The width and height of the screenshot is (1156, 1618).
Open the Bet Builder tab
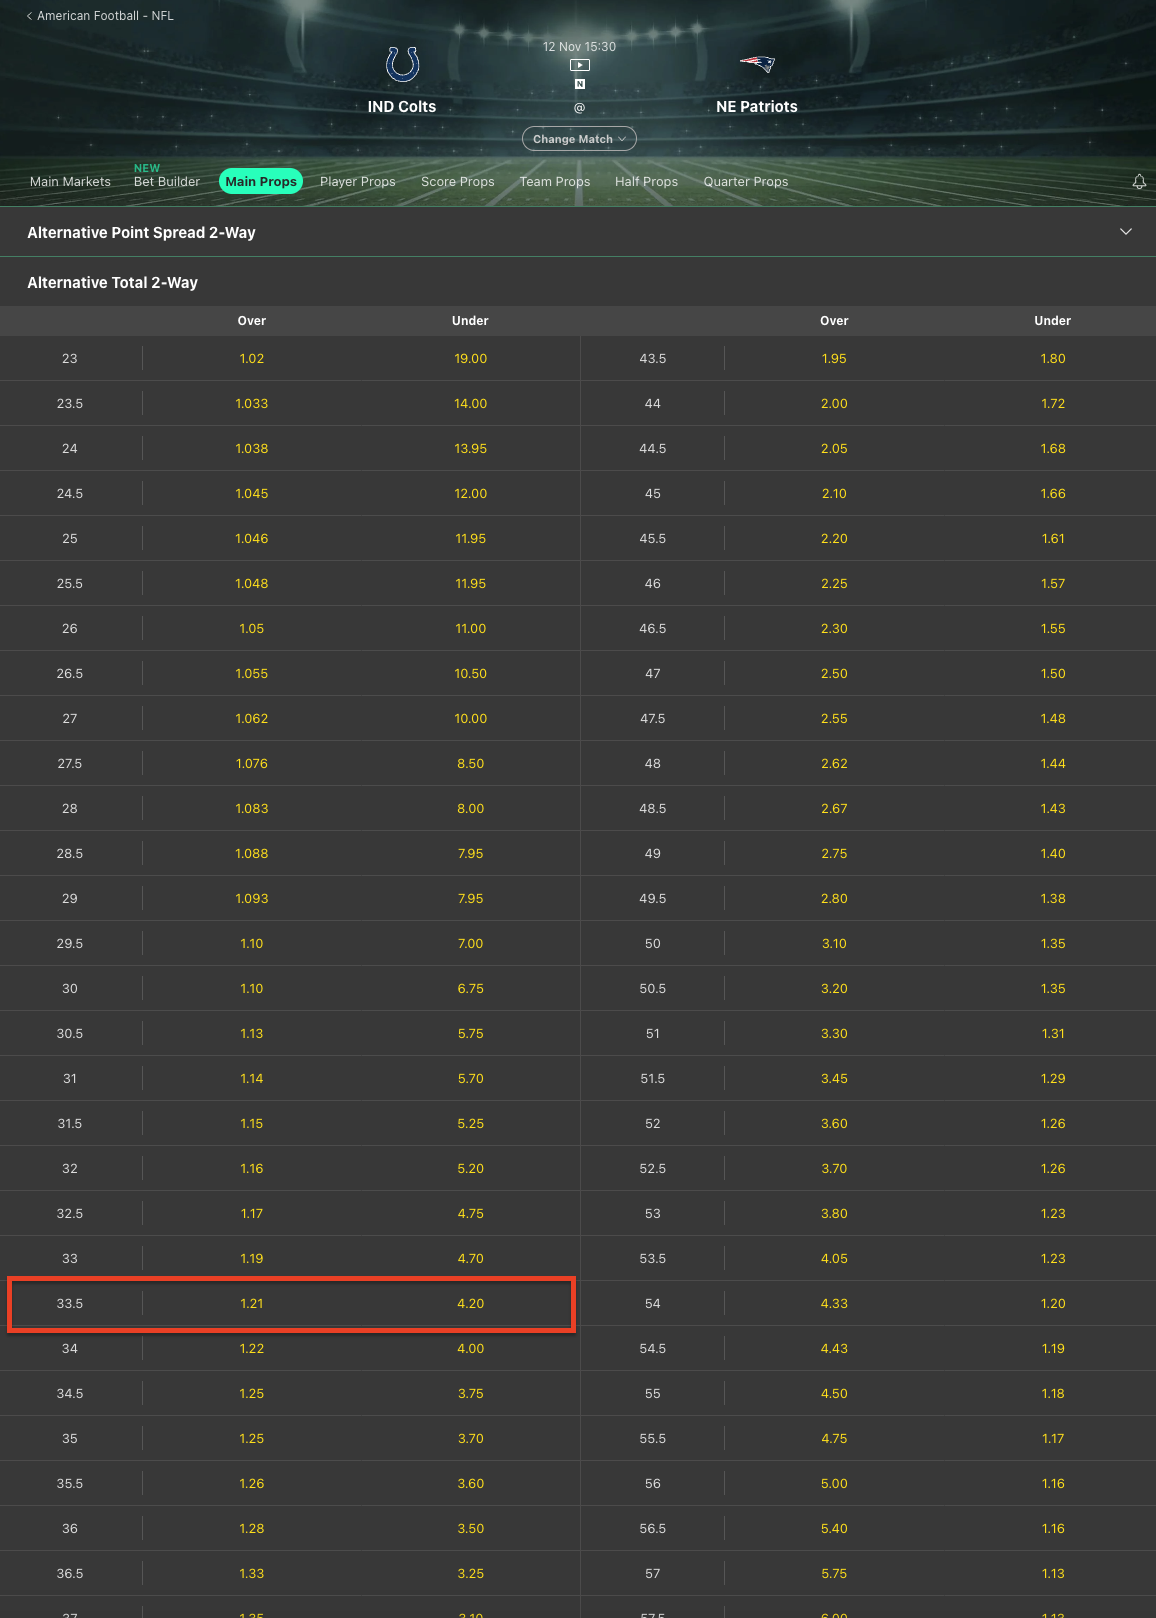[166, 182]
